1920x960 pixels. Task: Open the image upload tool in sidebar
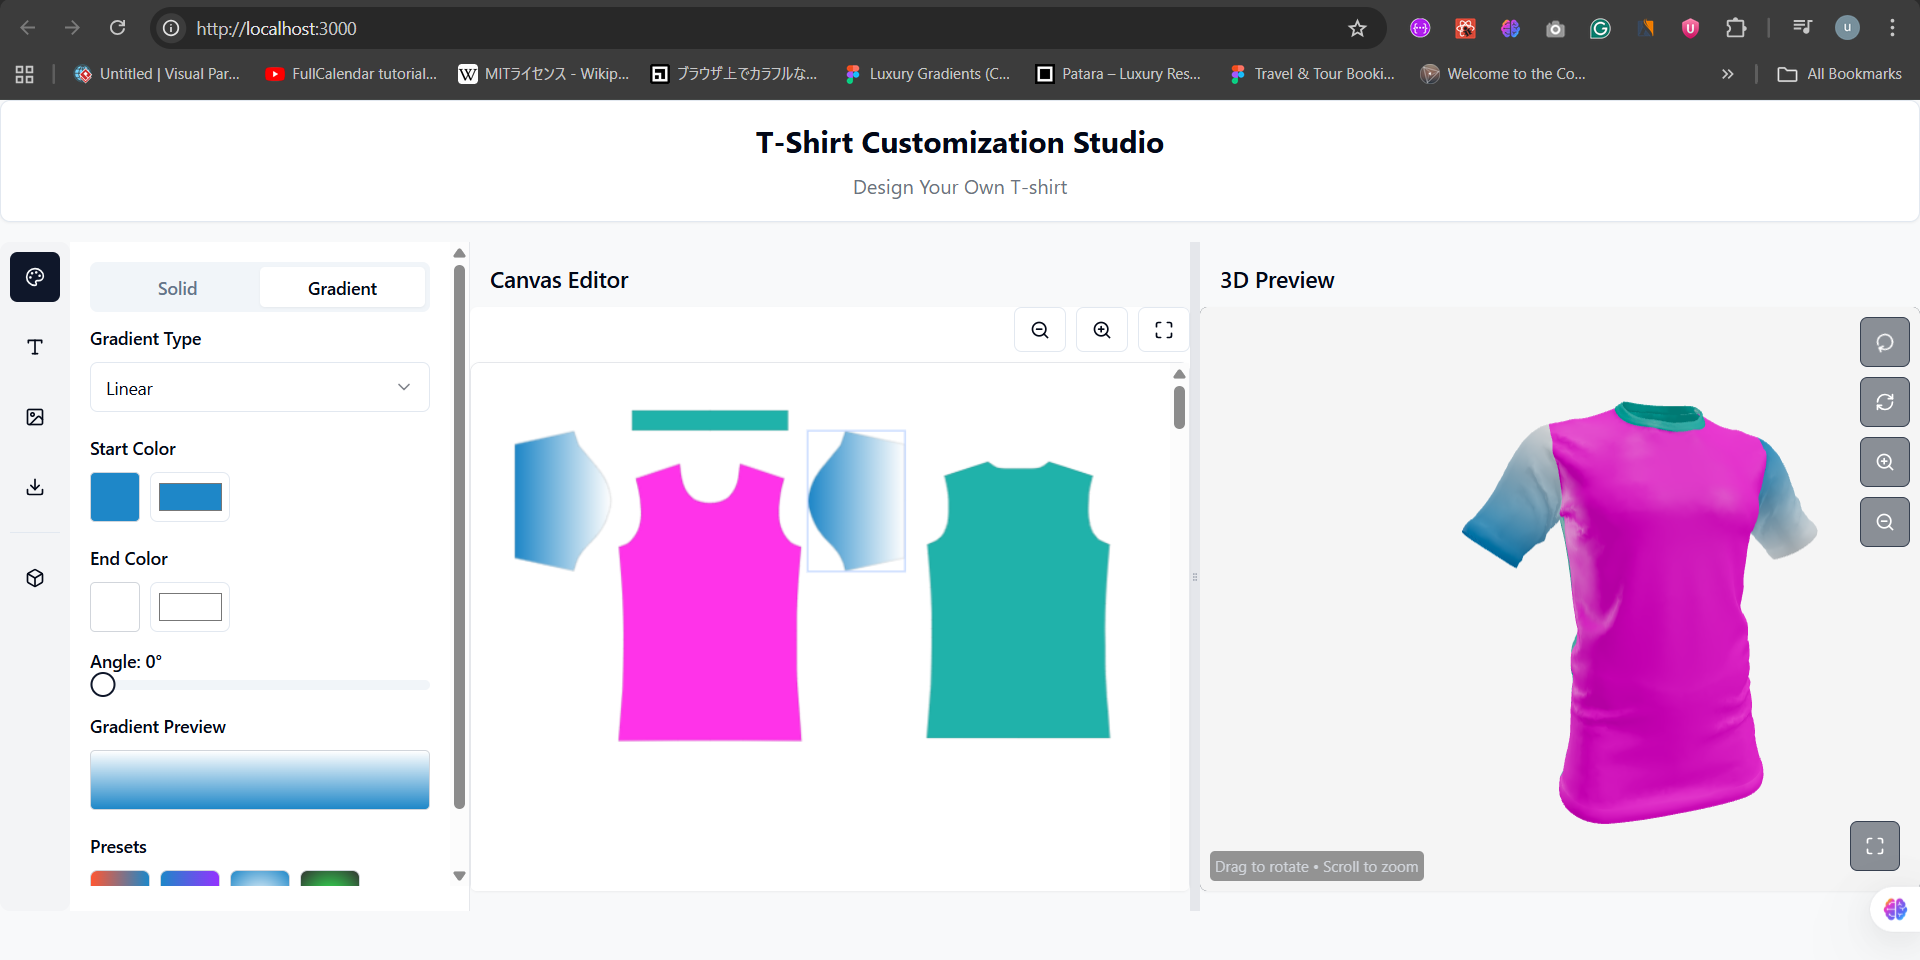pyautogui.click(x=35, y=417)
